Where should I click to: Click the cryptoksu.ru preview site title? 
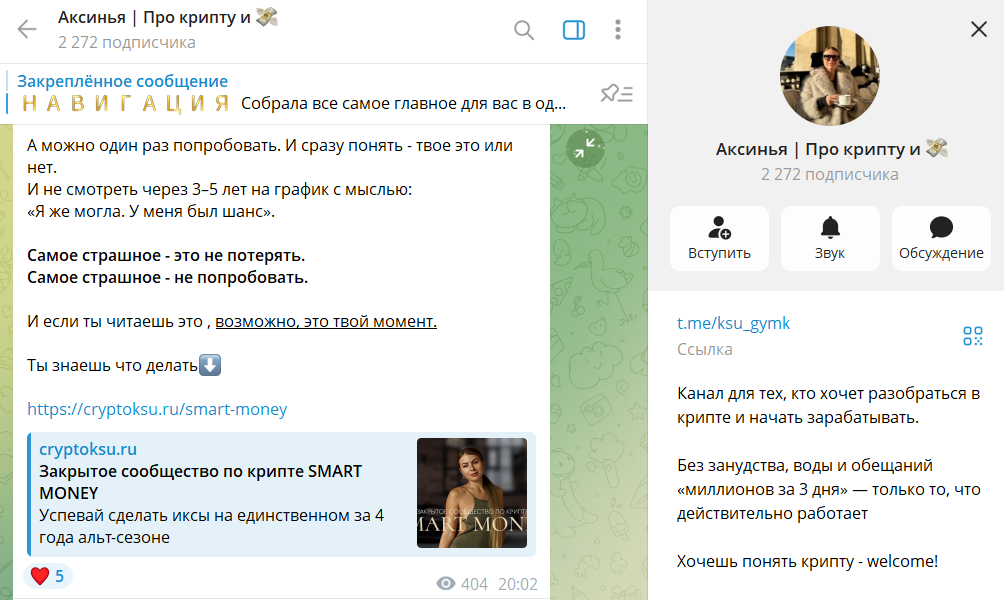pyautogui.click(x=88, y=449)
